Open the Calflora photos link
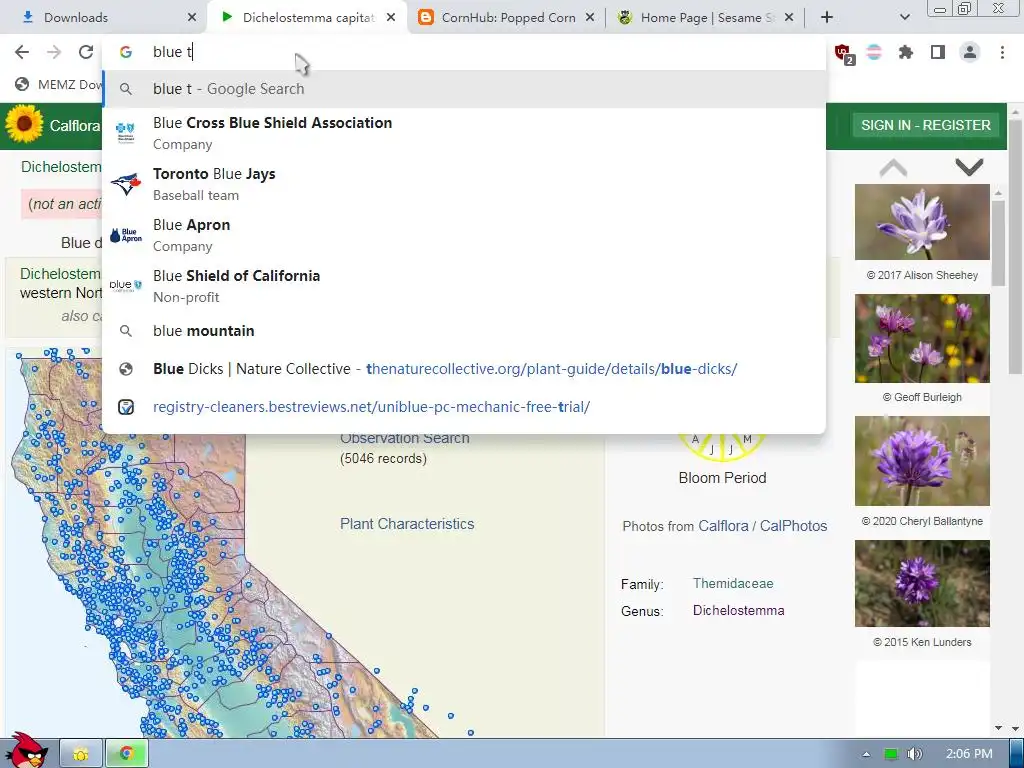This screenshot has height=768, width=1024. coord(724,526)
